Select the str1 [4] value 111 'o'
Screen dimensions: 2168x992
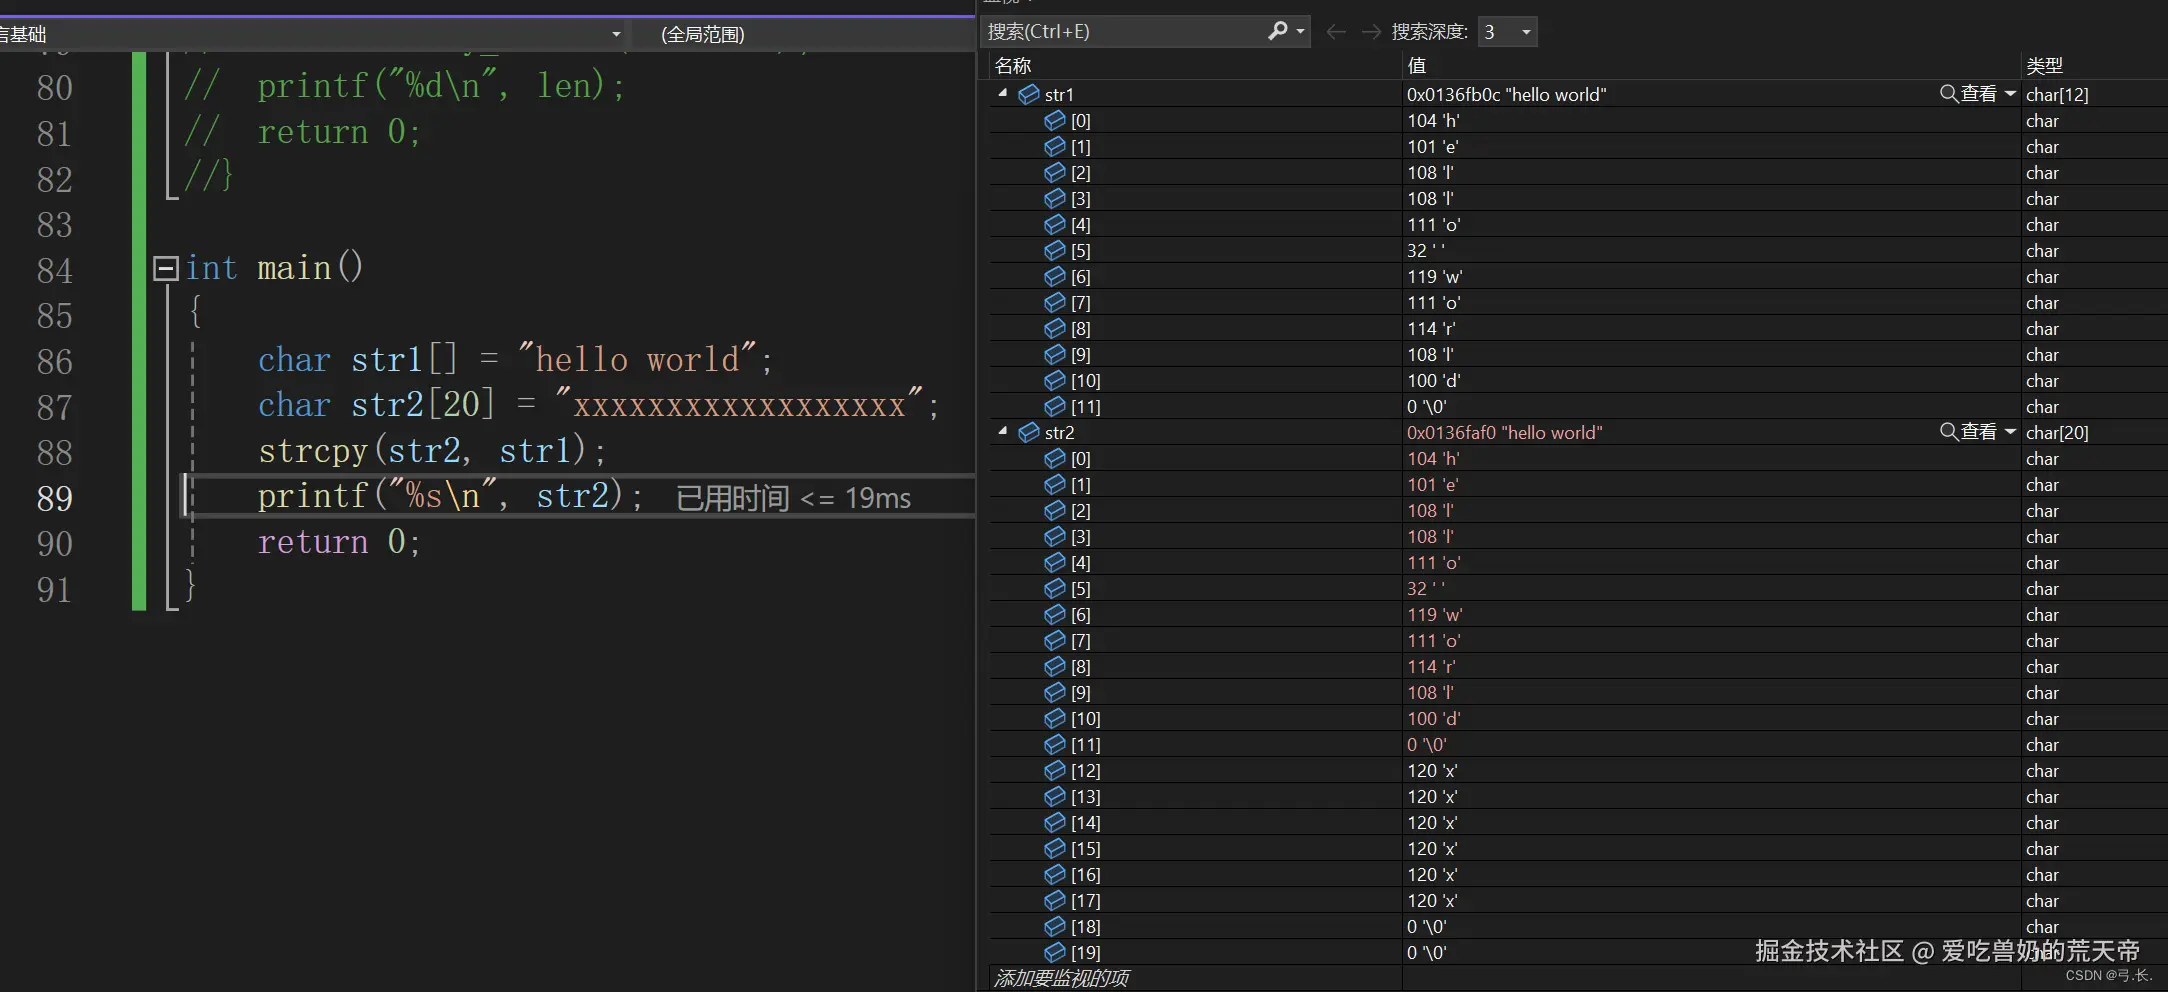(1433, 224)
